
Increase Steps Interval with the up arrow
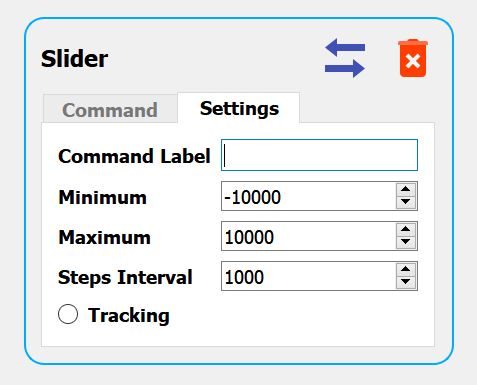pyautogui.click(x=406, y=269)
